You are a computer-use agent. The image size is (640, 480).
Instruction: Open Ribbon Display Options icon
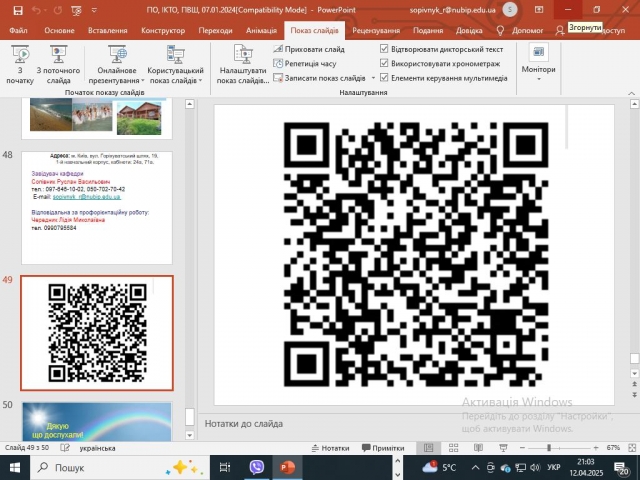[x=539, y=10]
